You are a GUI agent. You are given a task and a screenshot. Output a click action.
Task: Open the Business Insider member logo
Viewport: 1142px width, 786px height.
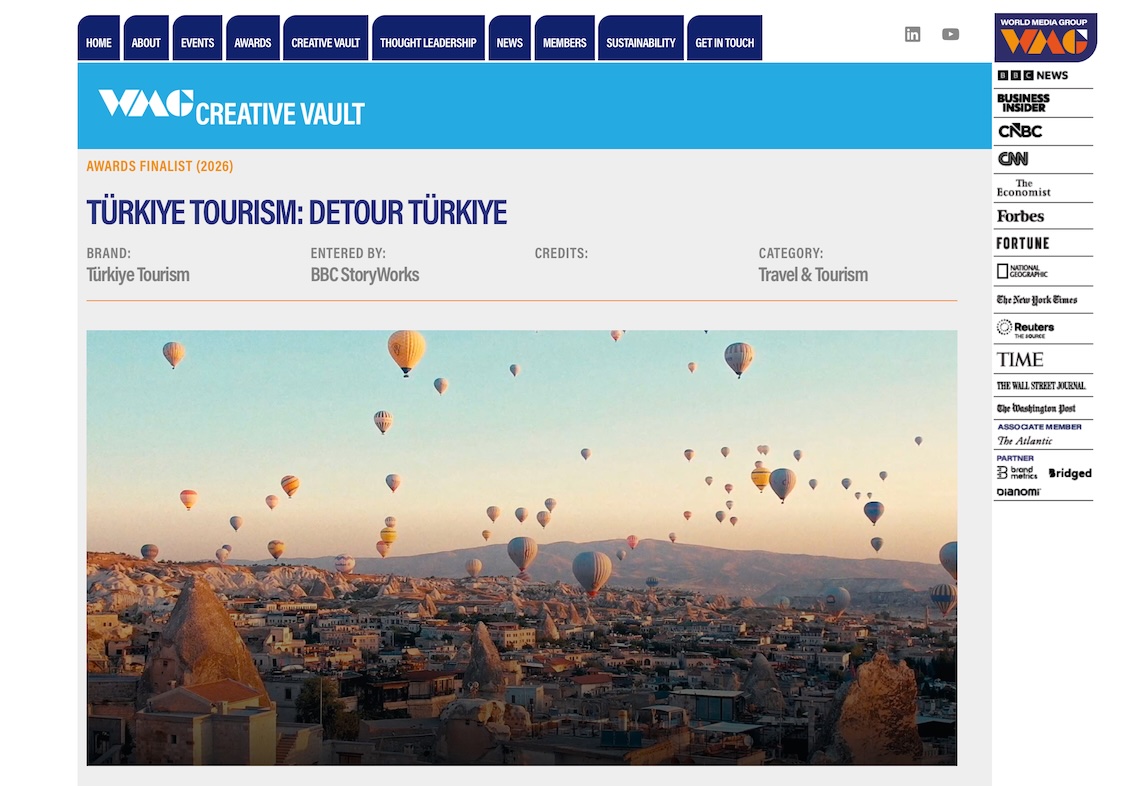[x=1023, y=103]
